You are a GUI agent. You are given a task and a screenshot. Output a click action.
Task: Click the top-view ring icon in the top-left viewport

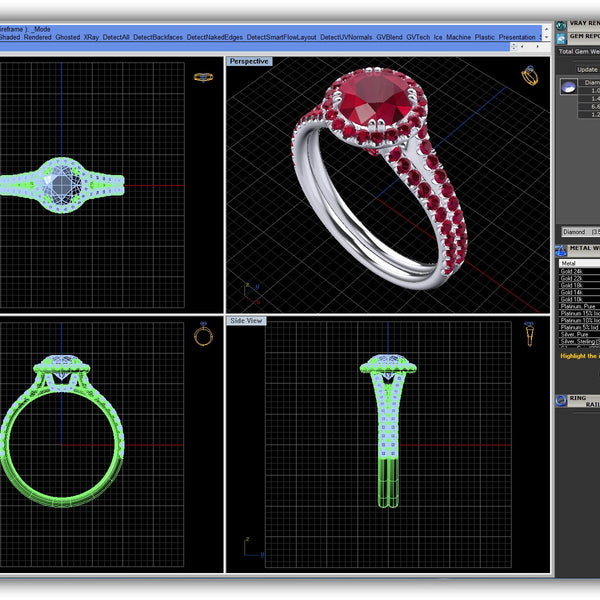203,76
